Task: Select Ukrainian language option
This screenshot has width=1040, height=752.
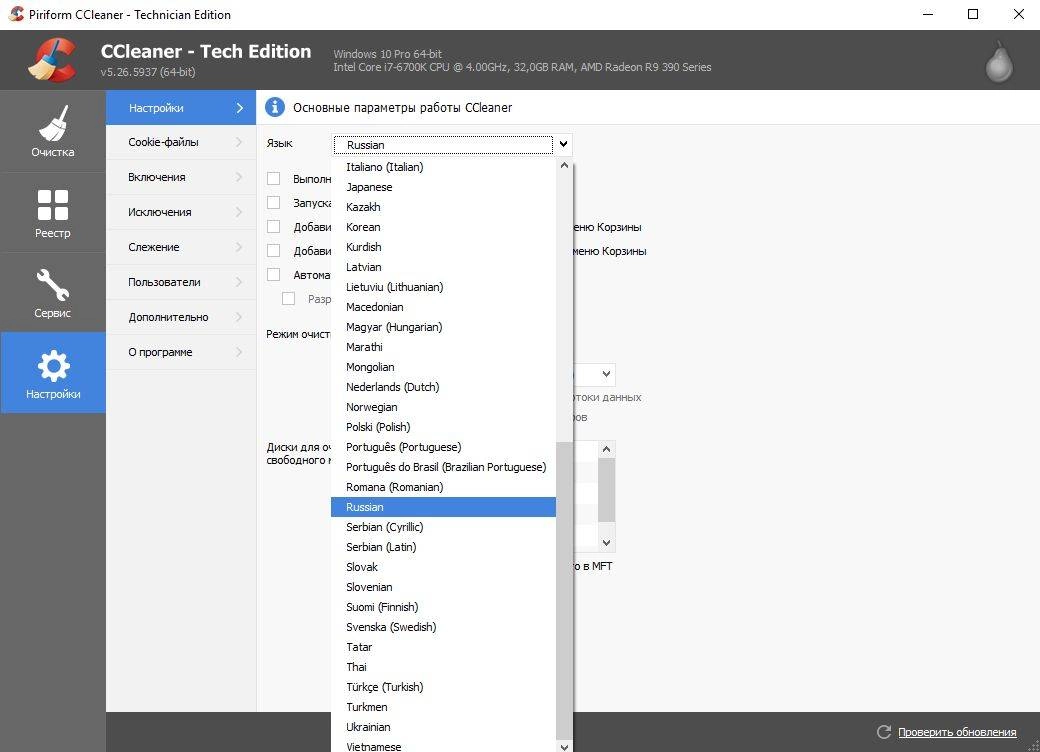Action: 443,727
